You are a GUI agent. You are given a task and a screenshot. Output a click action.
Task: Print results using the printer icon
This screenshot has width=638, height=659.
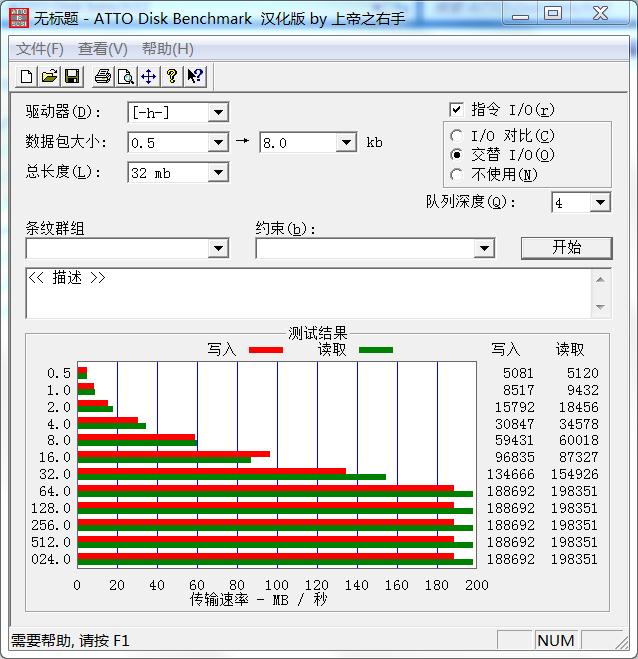pos(103,76)
